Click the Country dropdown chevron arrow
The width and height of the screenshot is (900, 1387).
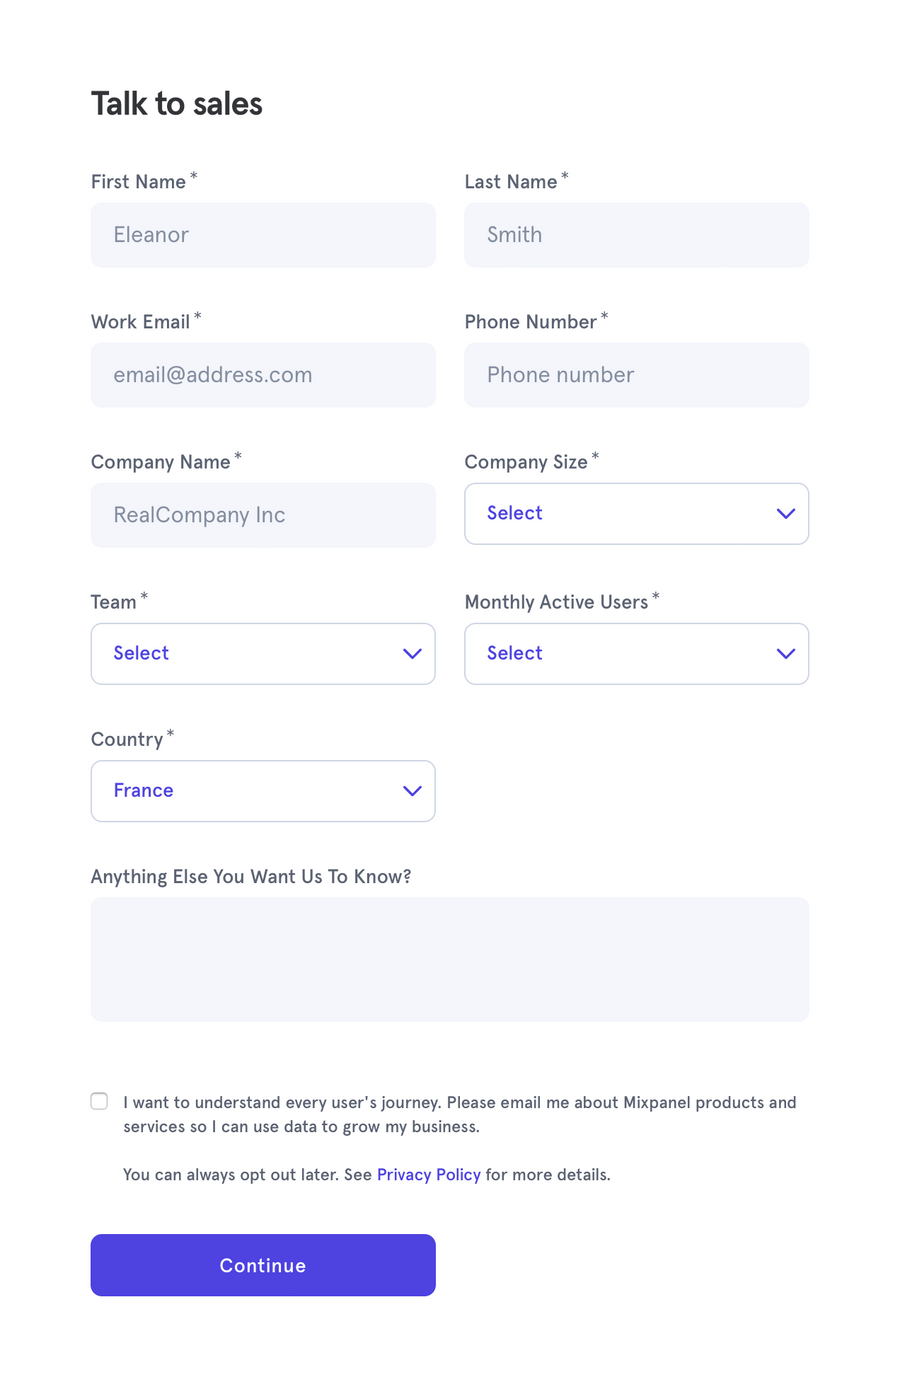click(411, 791)
